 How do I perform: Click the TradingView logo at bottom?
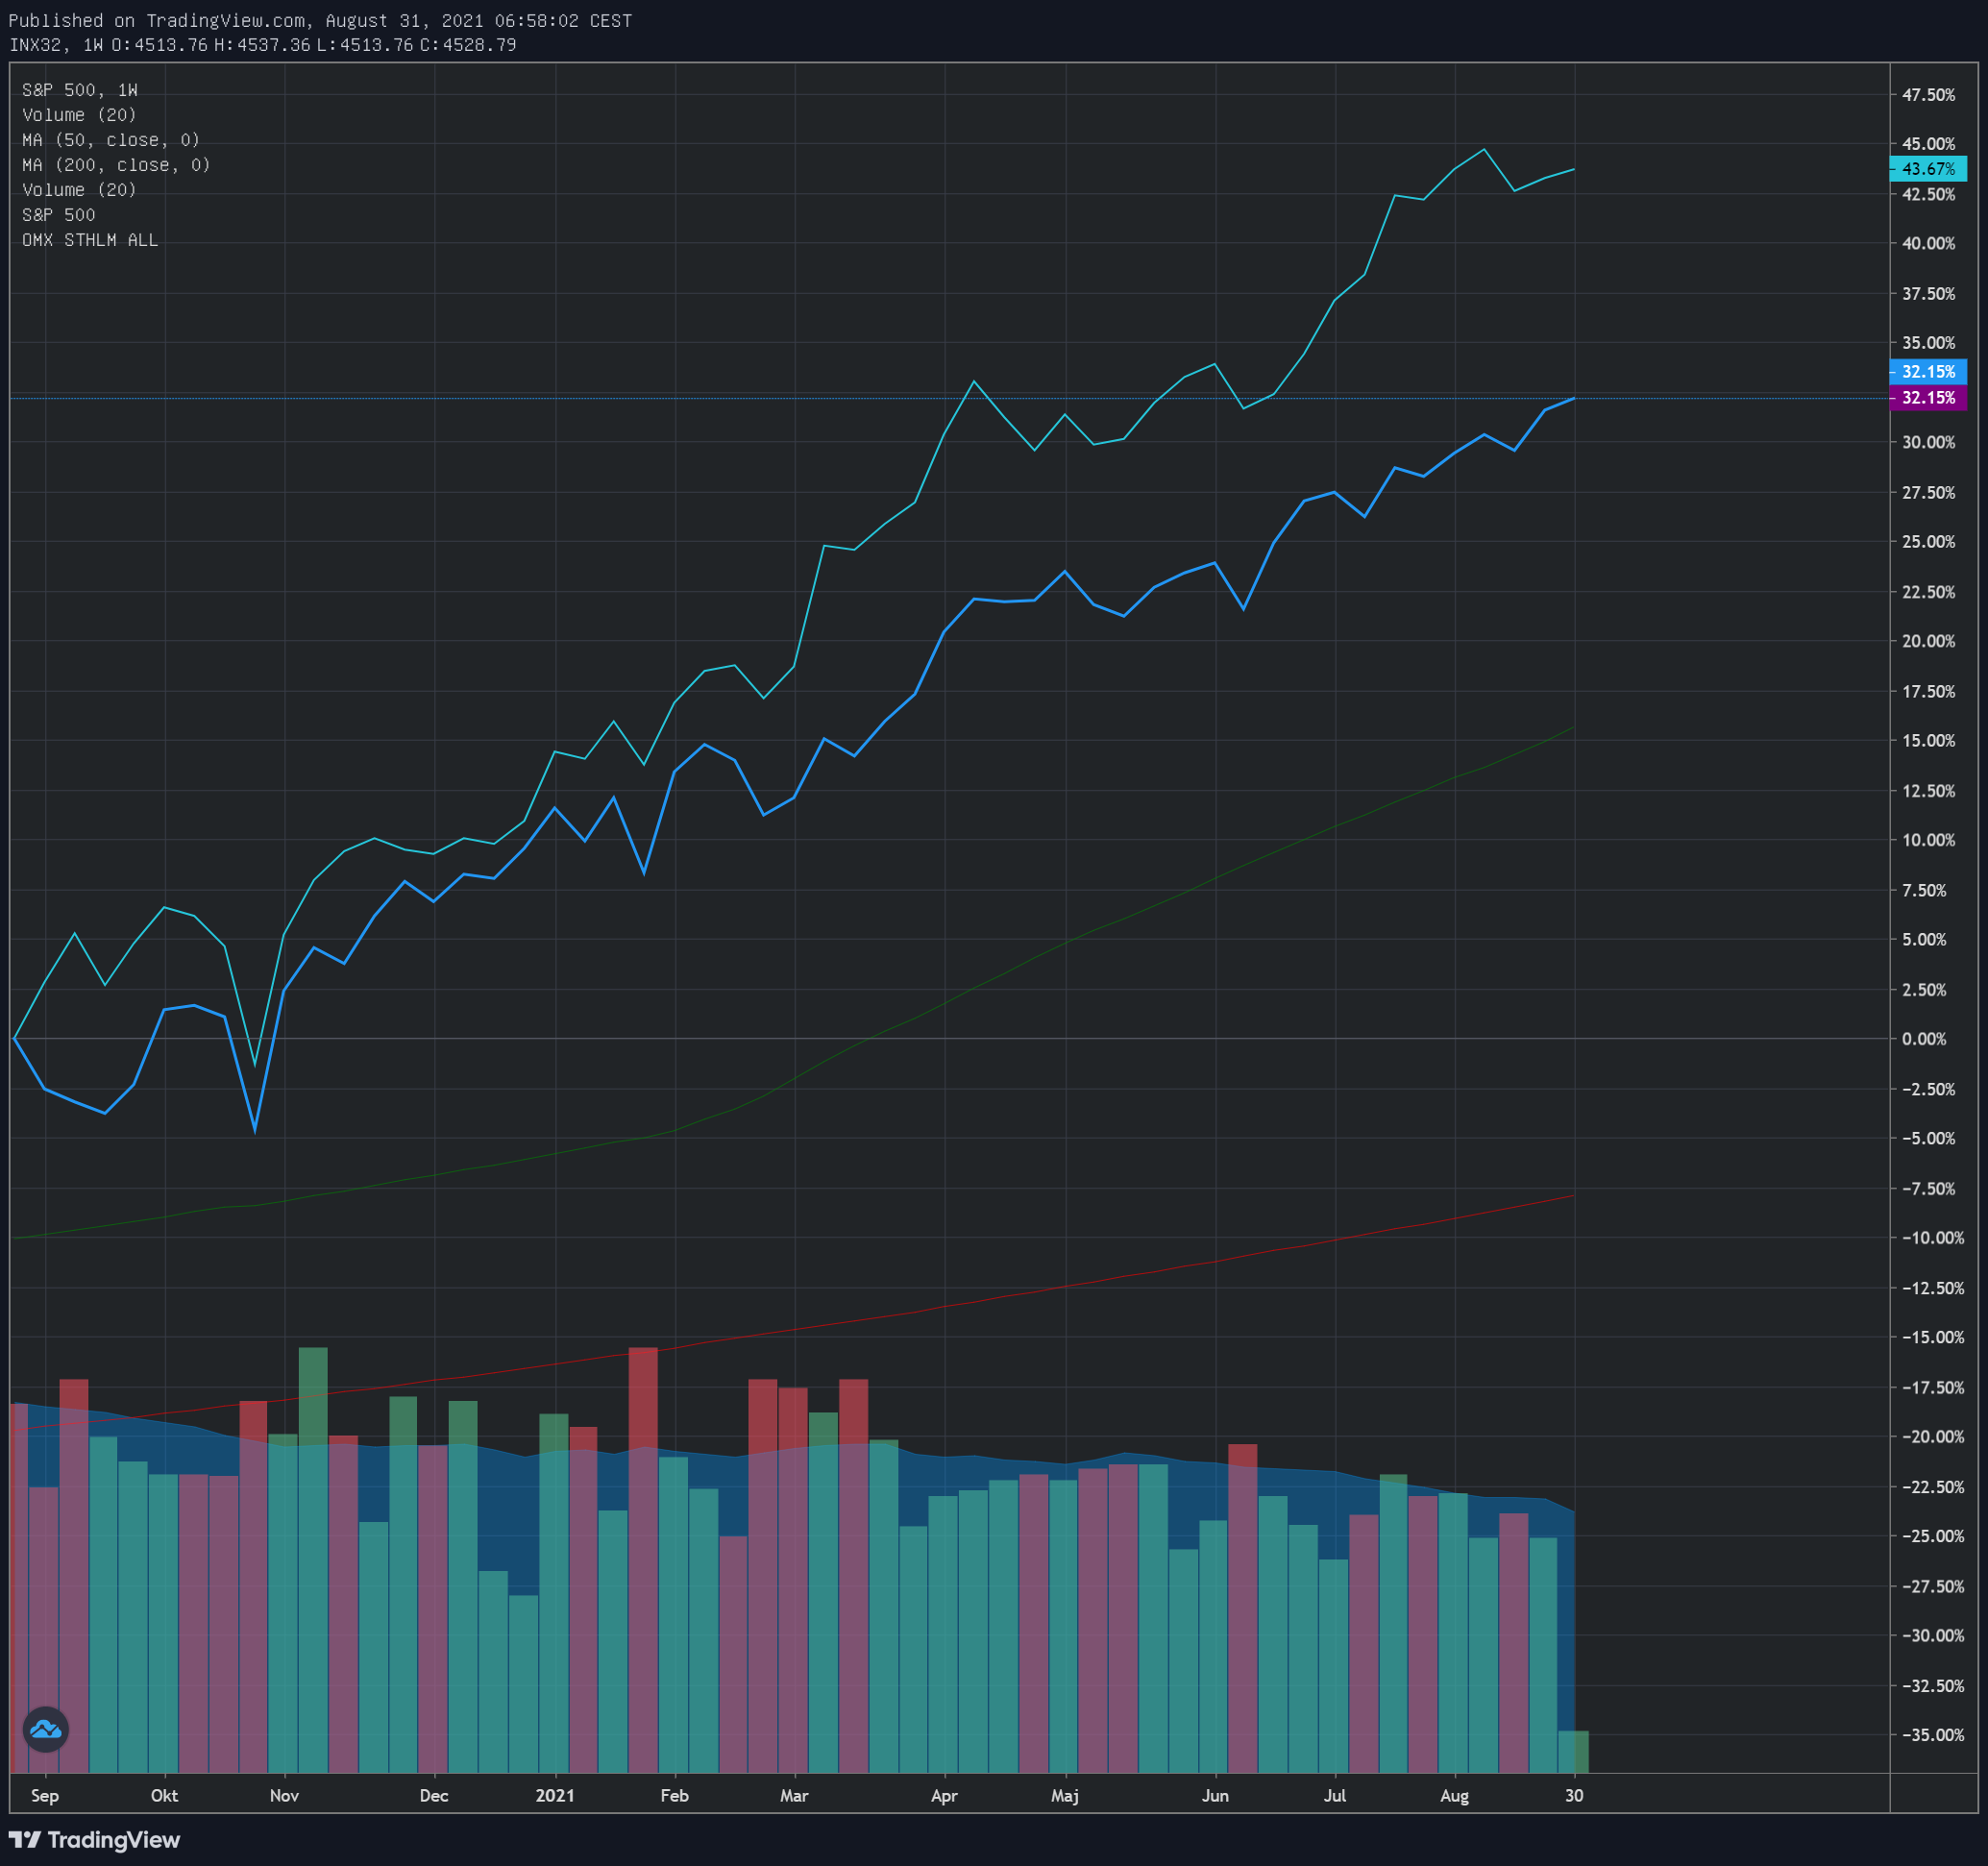[94, 1840]
